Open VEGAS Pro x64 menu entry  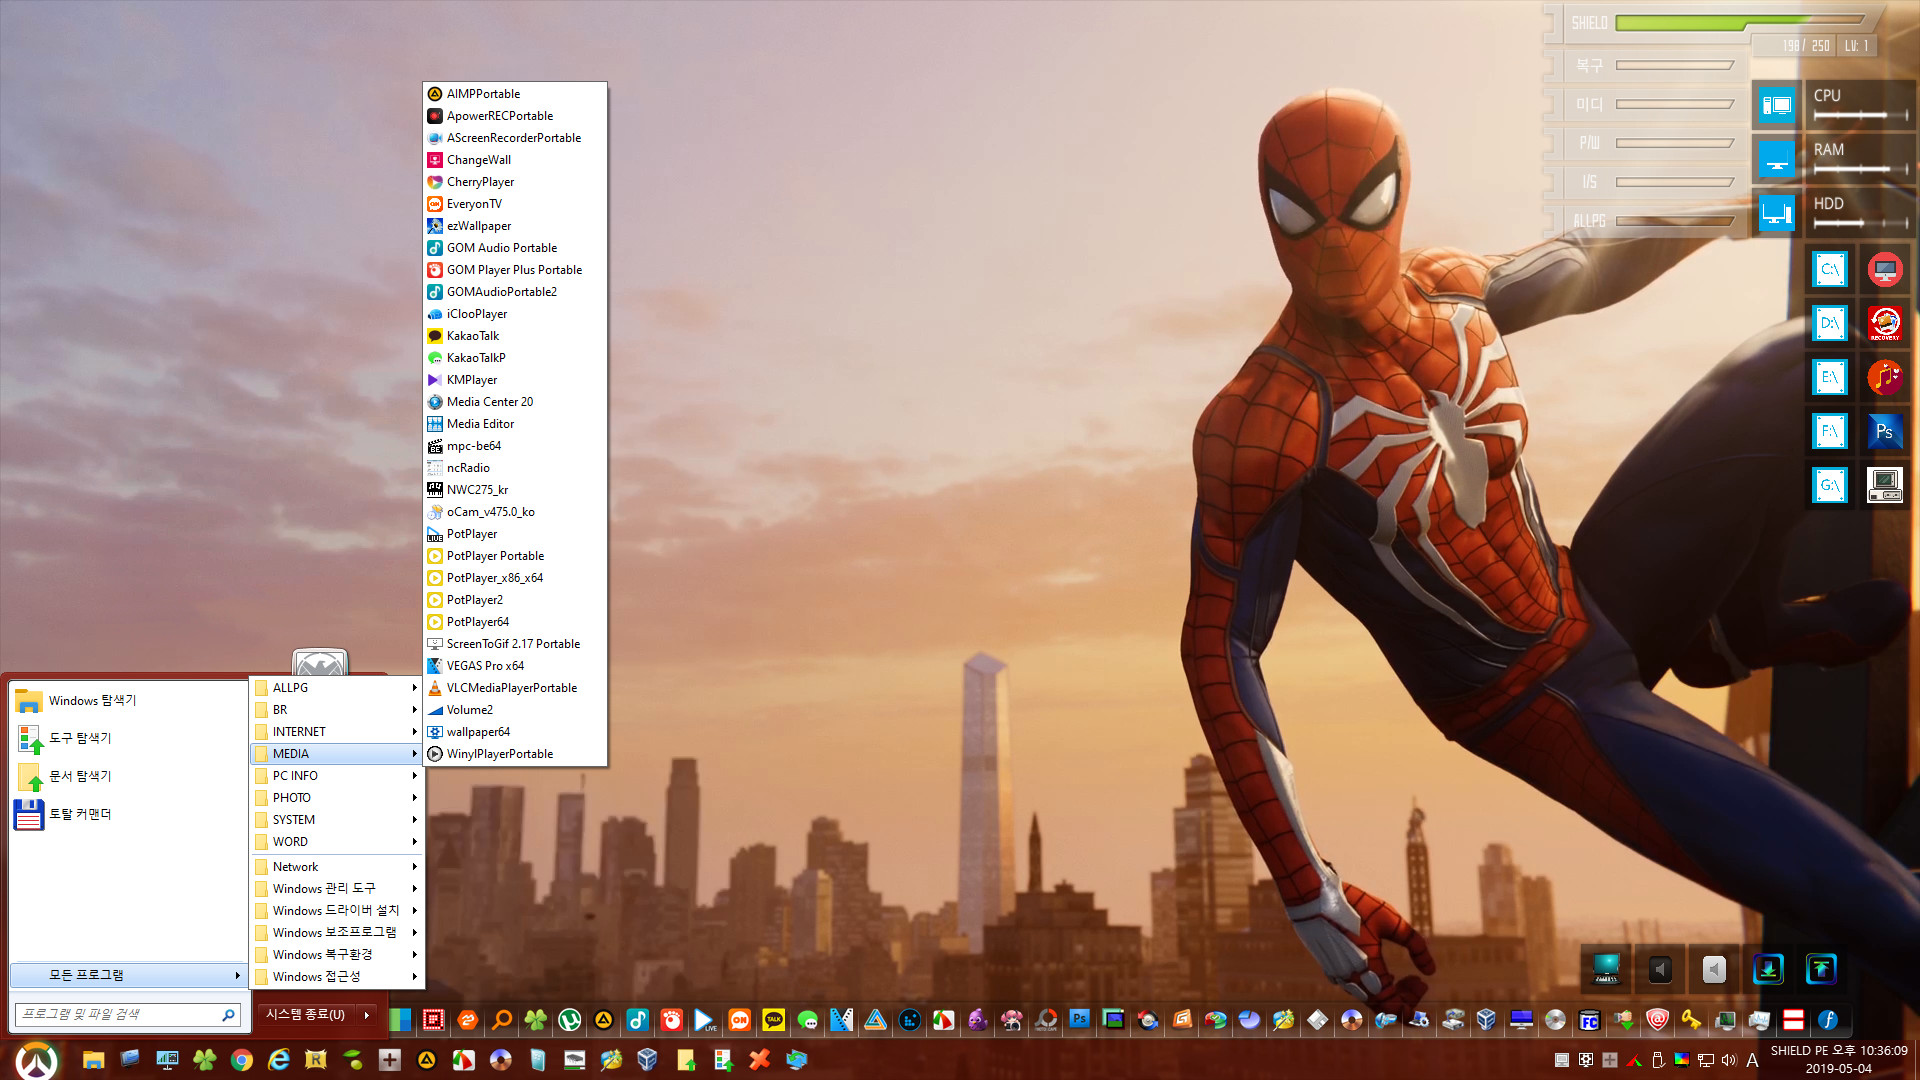click(x=515, y=666)
